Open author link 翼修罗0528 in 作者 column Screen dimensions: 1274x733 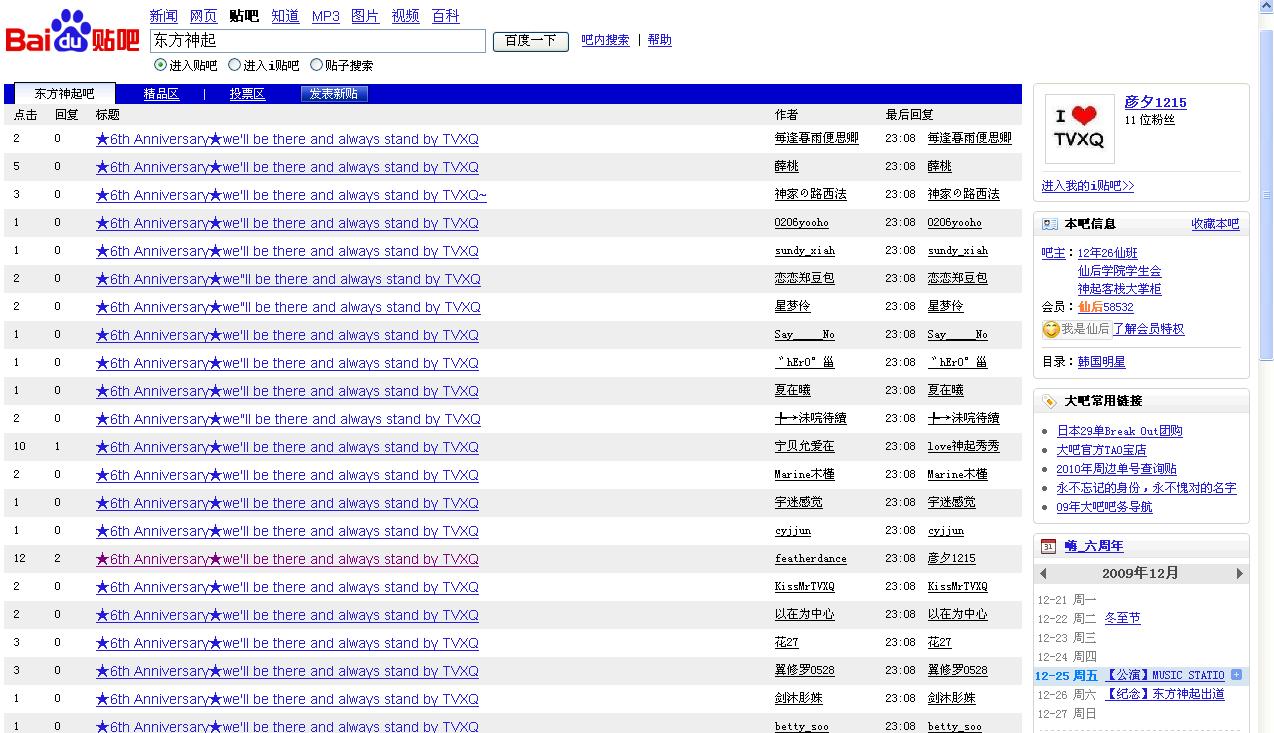point(805,671)
